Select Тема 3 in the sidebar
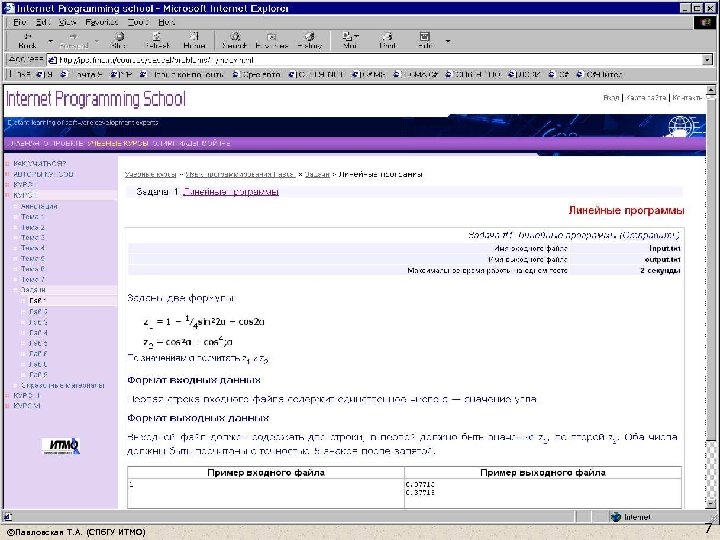Viewport: 720px width, 540px height. [x=33, y=238]
